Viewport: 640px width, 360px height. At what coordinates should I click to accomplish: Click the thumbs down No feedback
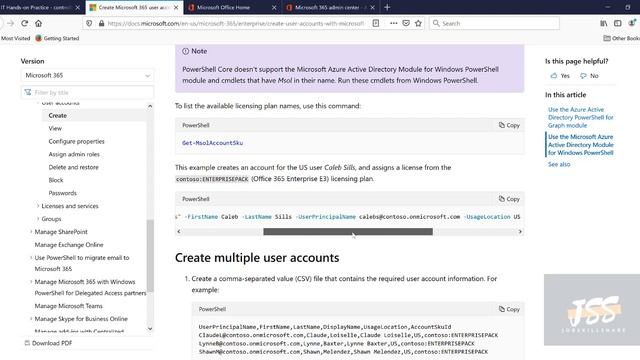coord(589,76)
